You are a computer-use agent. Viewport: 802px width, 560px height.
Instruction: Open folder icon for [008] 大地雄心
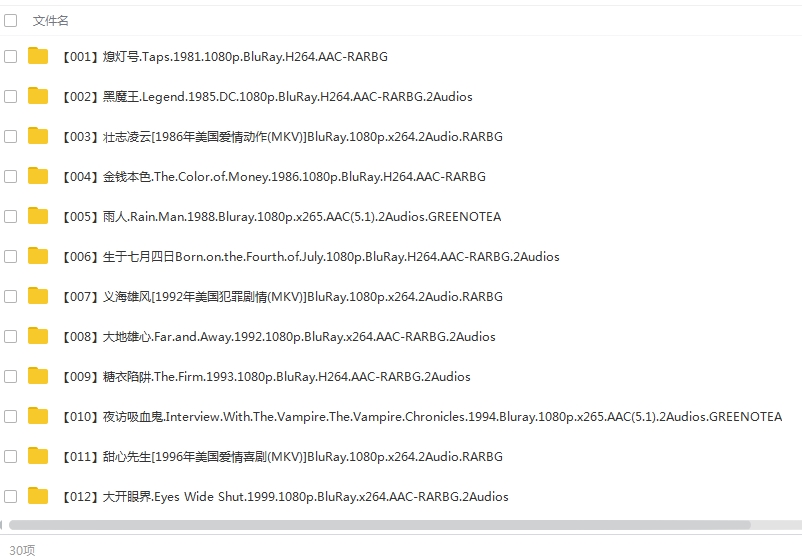(38, 336)
